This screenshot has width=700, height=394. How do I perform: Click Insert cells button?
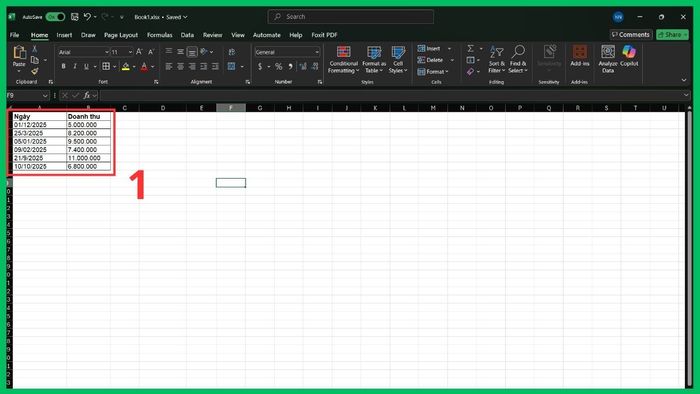point(429,48)
